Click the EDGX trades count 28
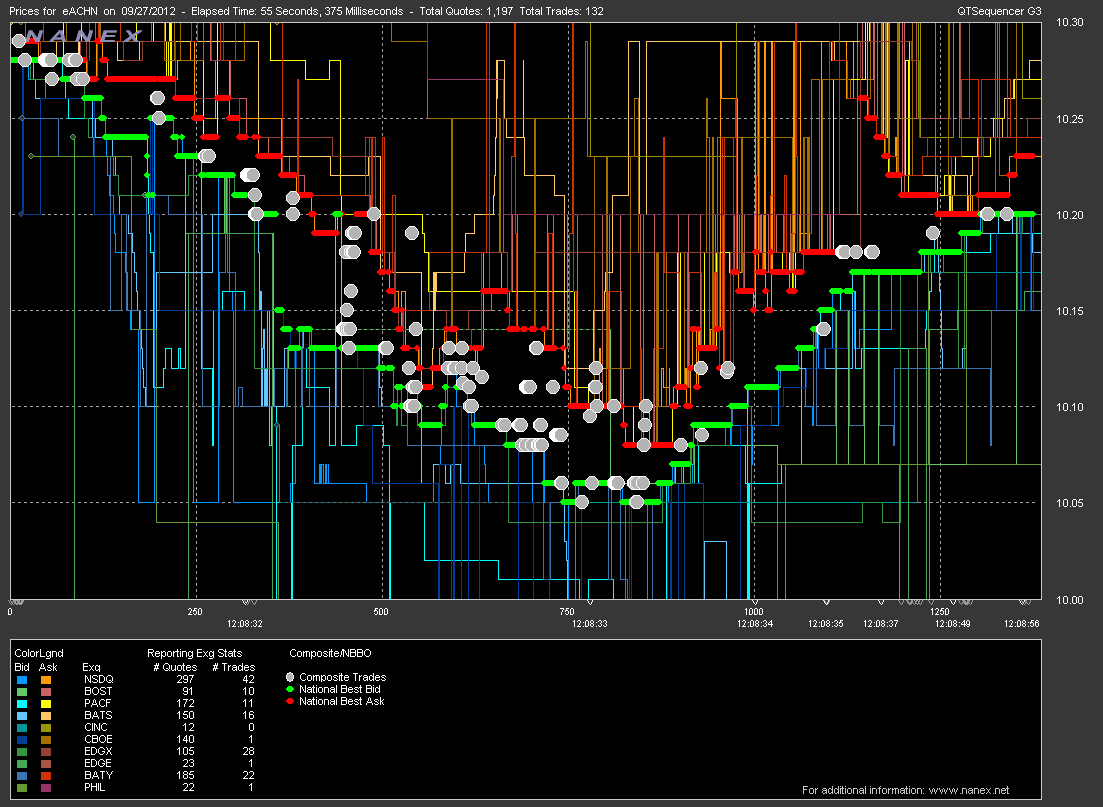Viewport: 1103px width, 807px height. pyautogui.click(x=248, y=751)
